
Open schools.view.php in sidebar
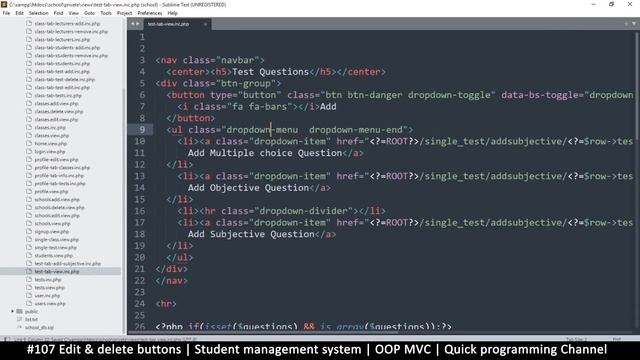[x=52, y=224]
